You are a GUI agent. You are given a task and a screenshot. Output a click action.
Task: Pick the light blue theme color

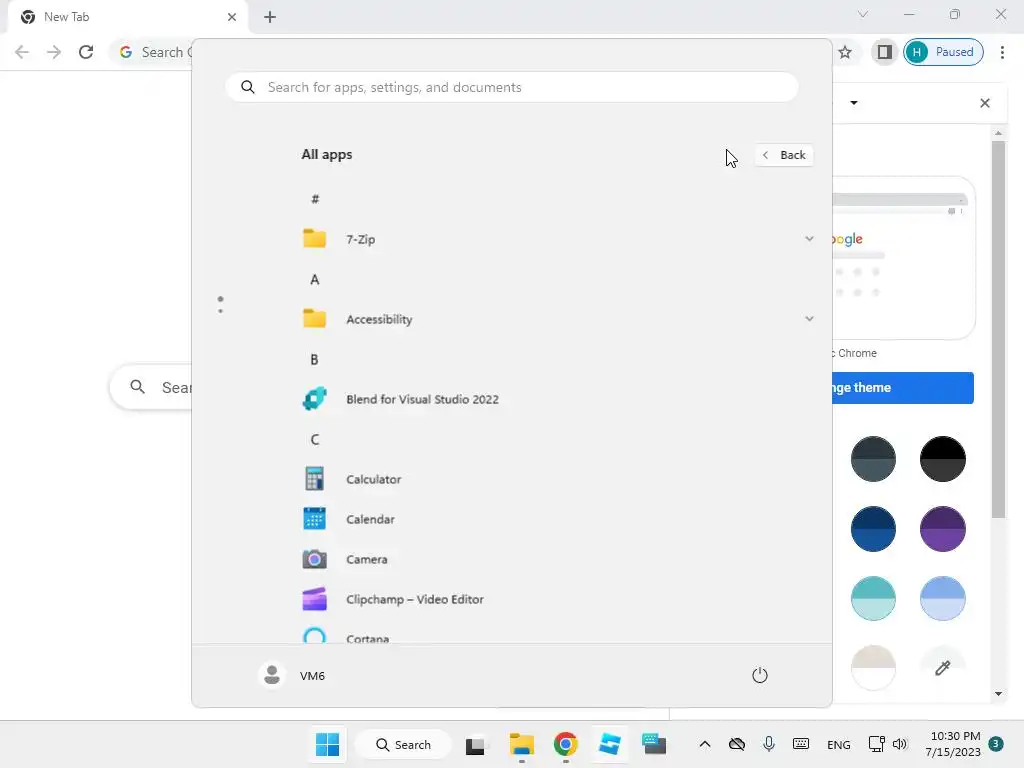tap(942, 598)
